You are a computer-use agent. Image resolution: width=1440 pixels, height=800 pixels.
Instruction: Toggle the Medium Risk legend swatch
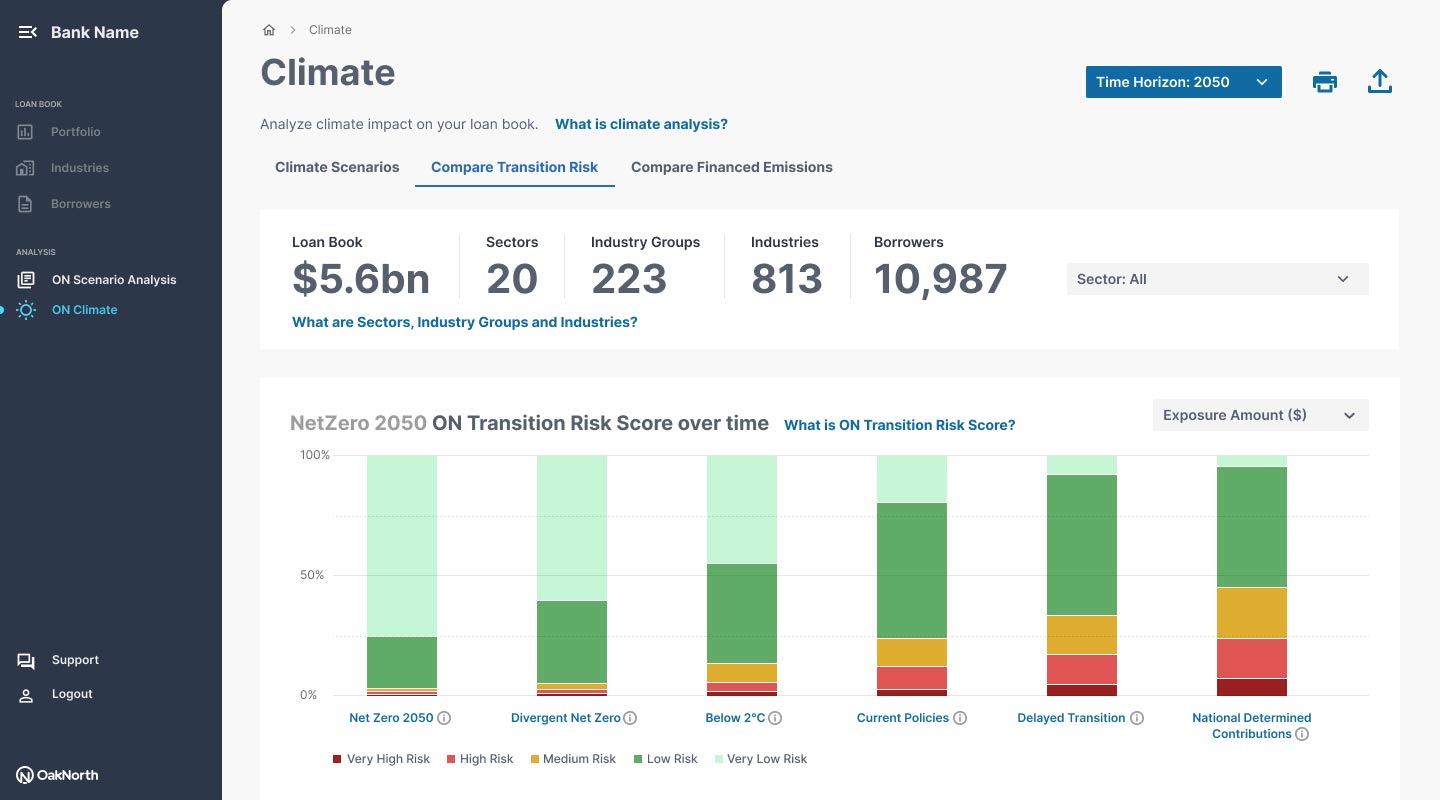(535, 759)
